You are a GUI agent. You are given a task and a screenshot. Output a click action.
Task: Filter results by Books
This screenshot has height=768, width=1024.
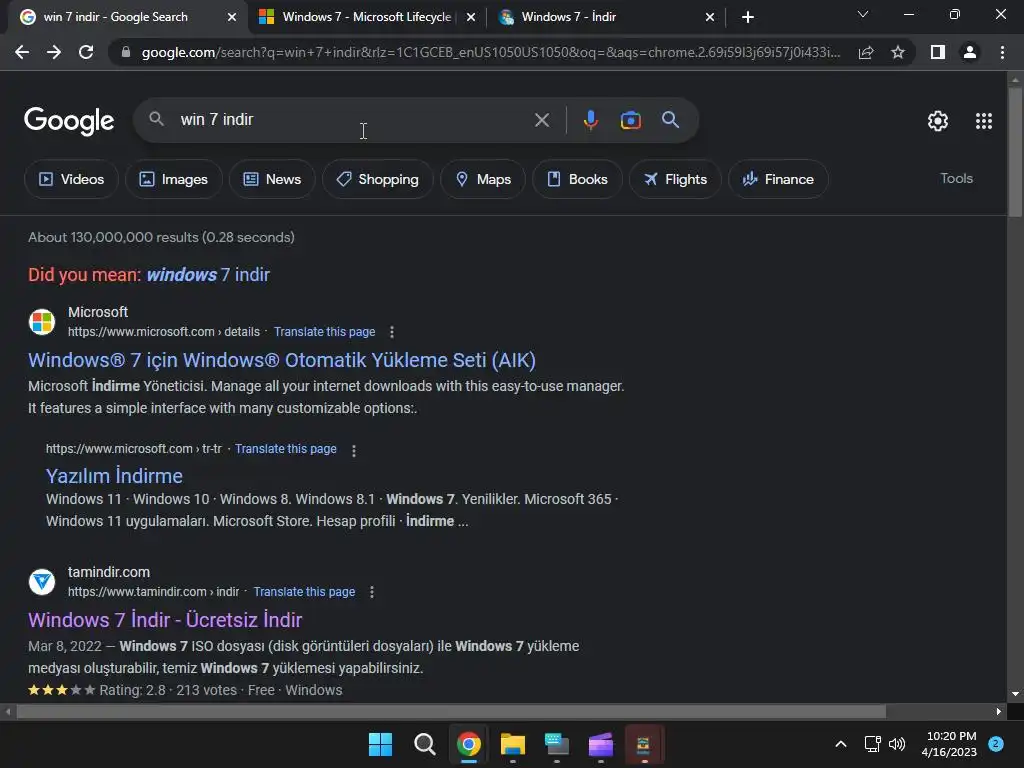[x=577, y=179]
